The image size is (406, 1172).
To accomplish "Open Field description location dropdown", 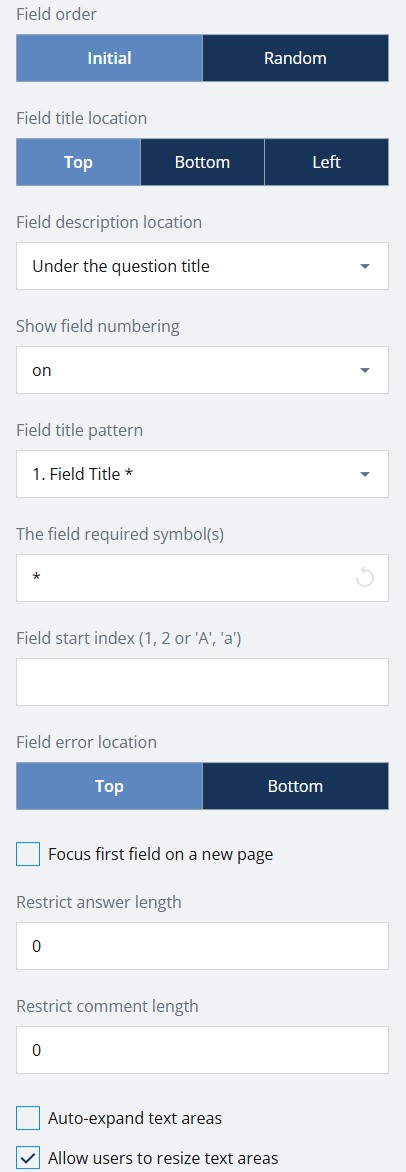I will pyautogui.click(x=203, y=266).
